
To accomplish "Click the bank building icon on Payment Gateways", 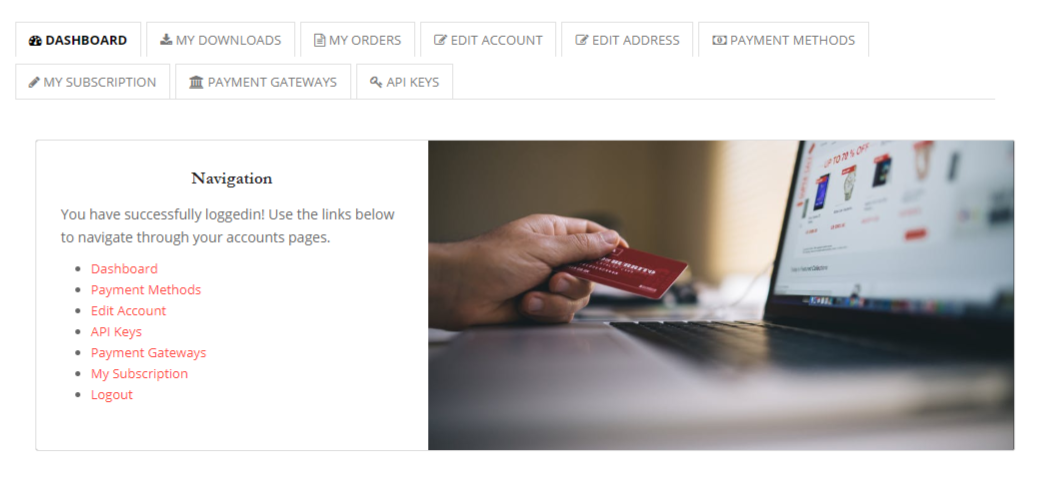I will [x=196, y=82].
